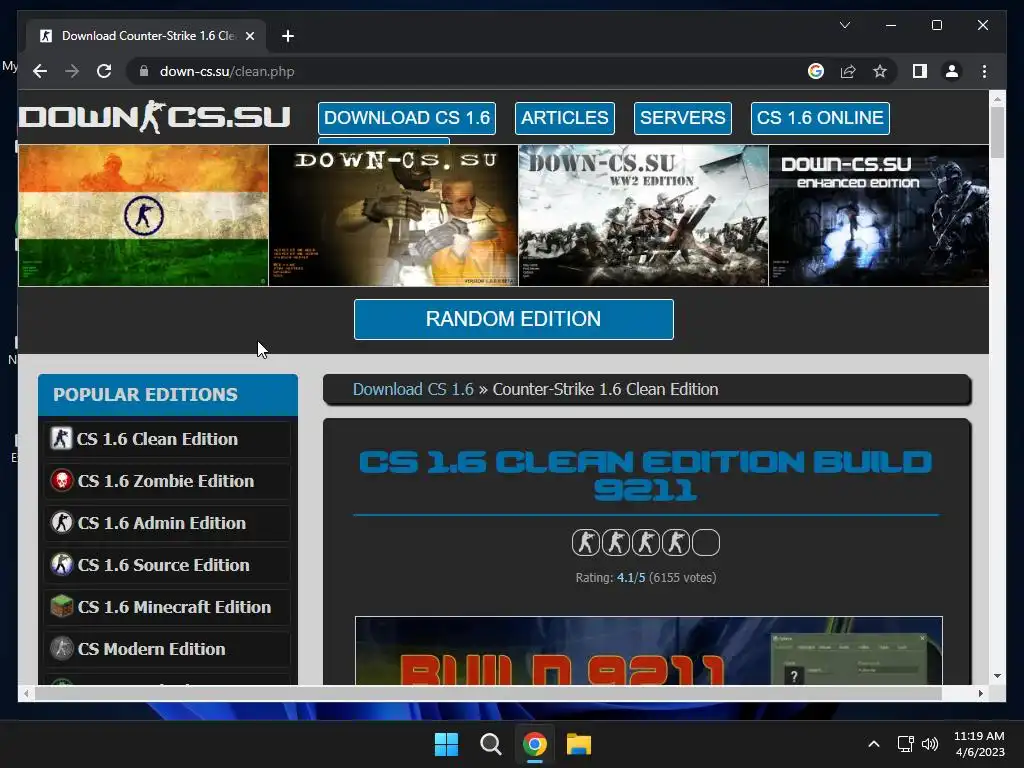Close the Download Counter-Strike 1.6 tab
Image resolution: width=1024 pixels, height=768 pixels.
click(x=249, y=36)
